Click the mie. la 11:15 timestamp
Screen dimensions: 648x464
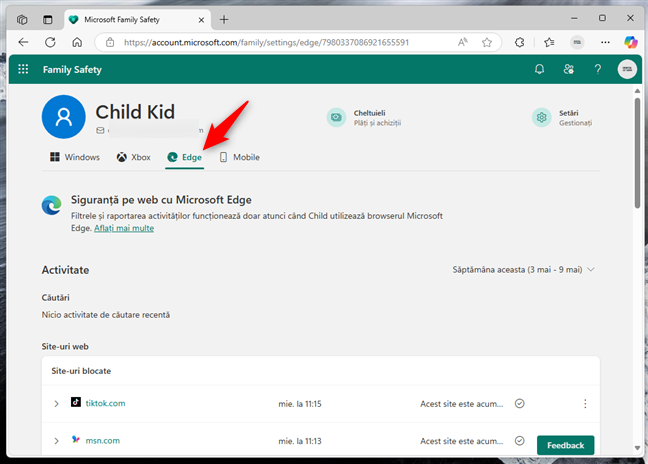point(300,404)
